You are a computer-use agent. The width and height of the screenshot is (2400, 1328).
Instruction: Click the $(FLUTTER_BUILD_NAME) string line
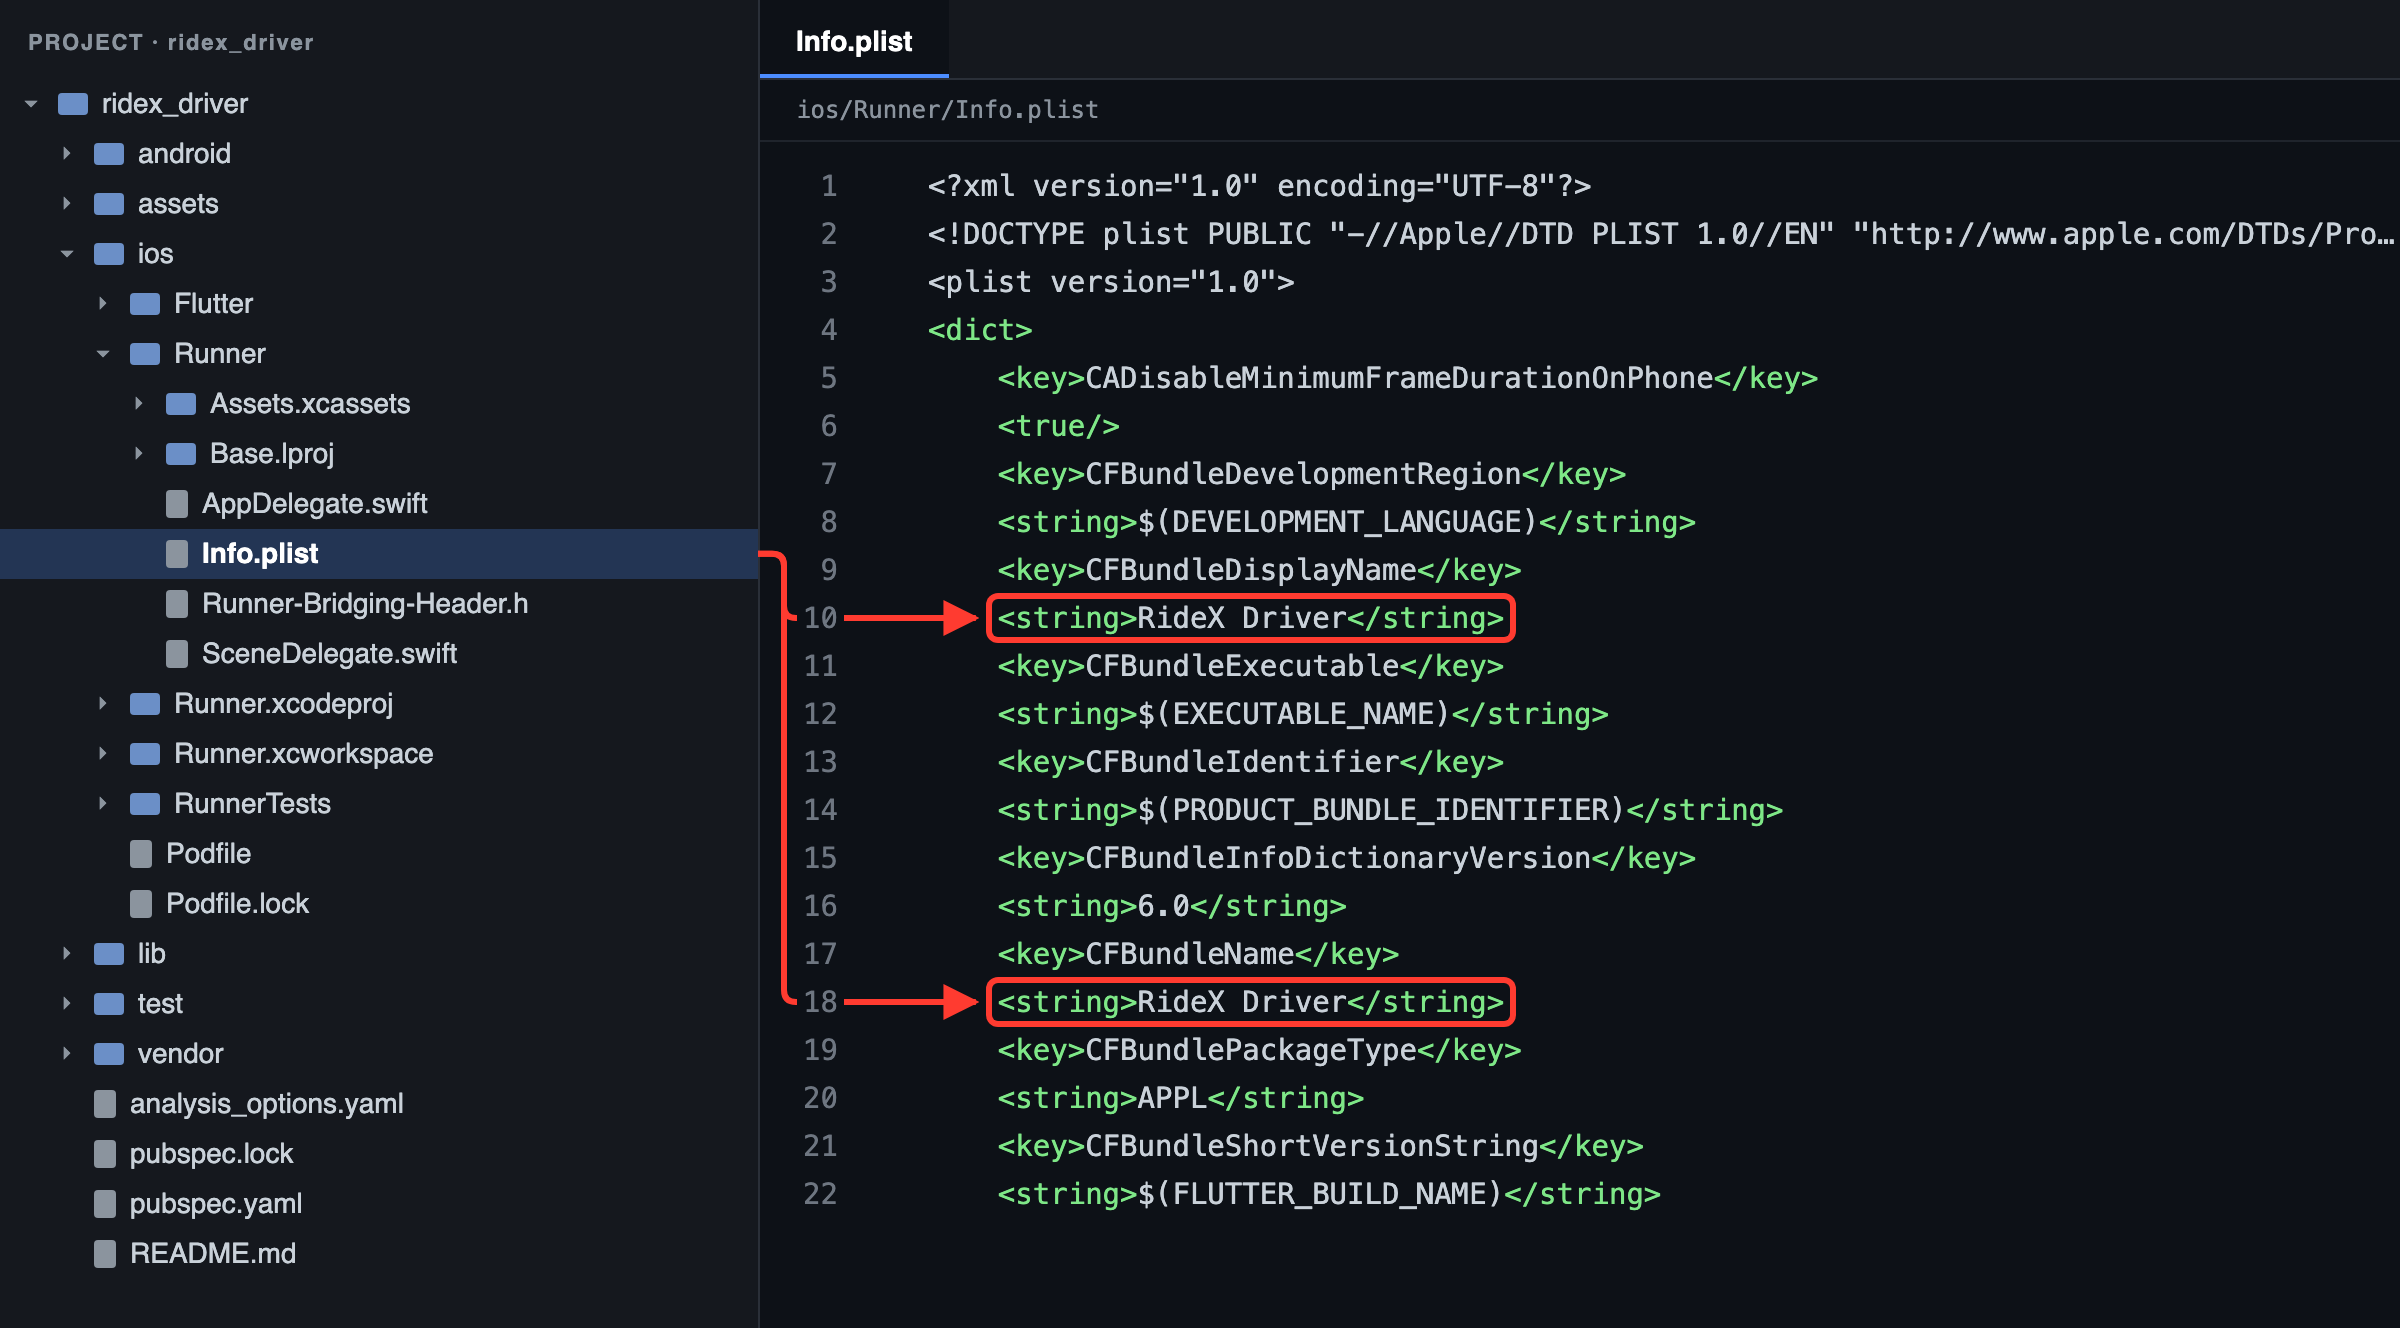pyautogui.click(x=1329, y=1194)
